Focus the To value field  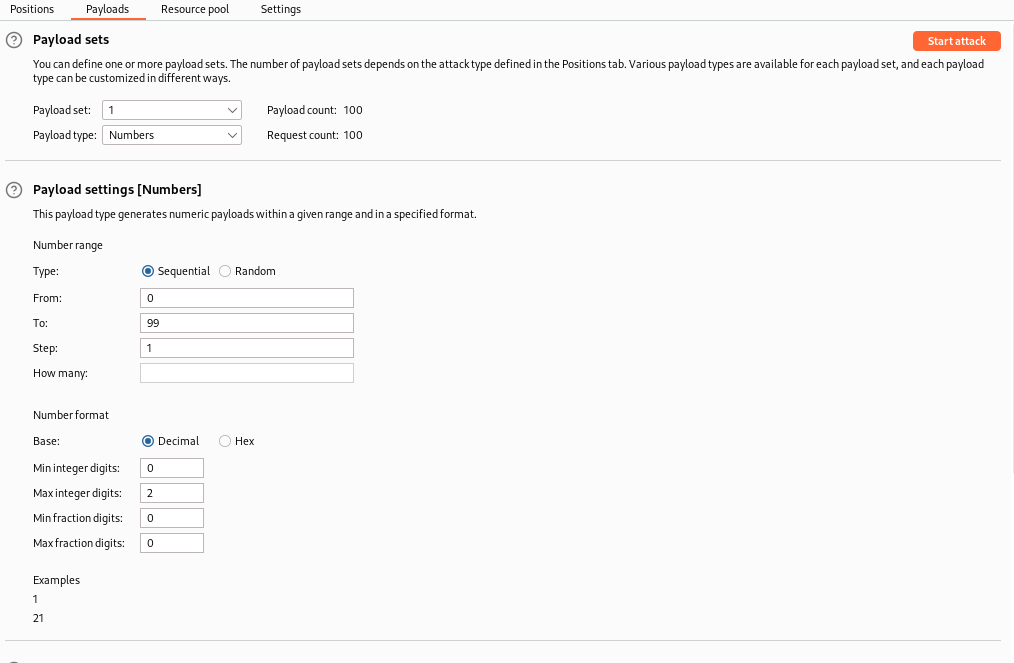(247, 323)
